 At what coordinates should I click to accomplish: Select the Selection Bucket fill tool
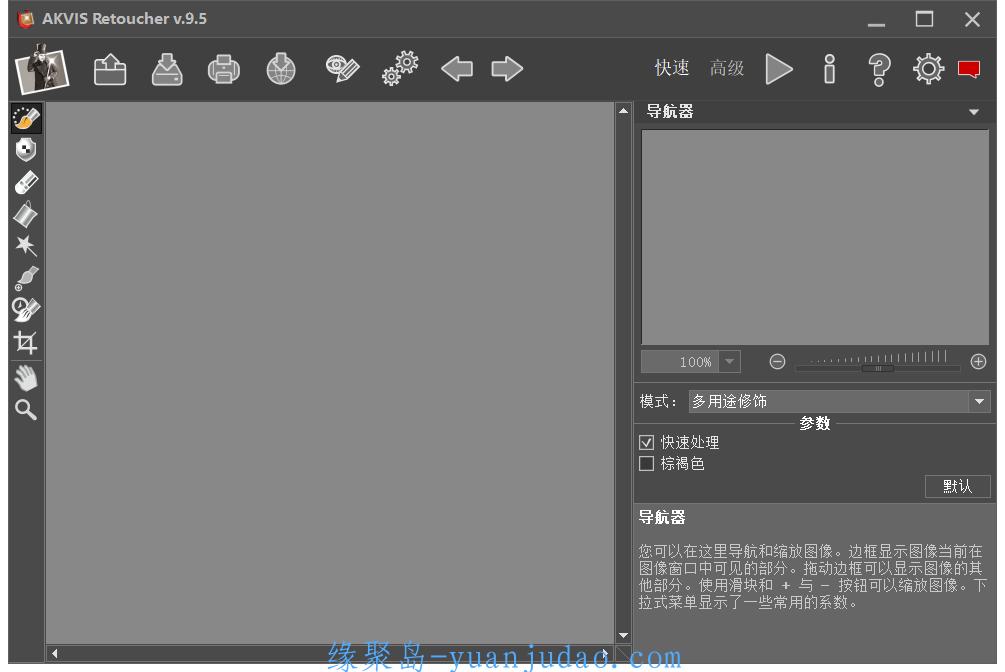tap(26, 214)
